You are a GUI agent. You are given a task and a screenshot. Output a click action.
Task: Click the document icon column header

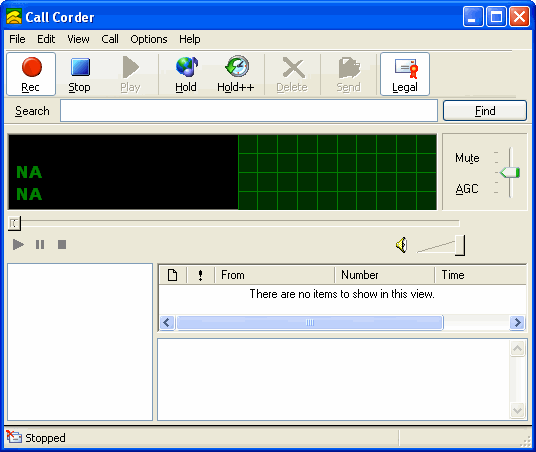point(173,275)
